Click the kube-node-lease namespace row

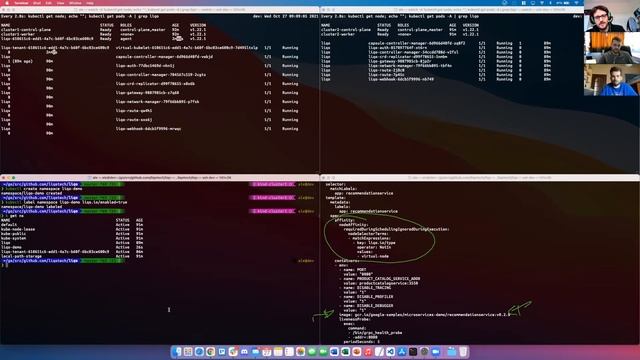click(72, 229)
